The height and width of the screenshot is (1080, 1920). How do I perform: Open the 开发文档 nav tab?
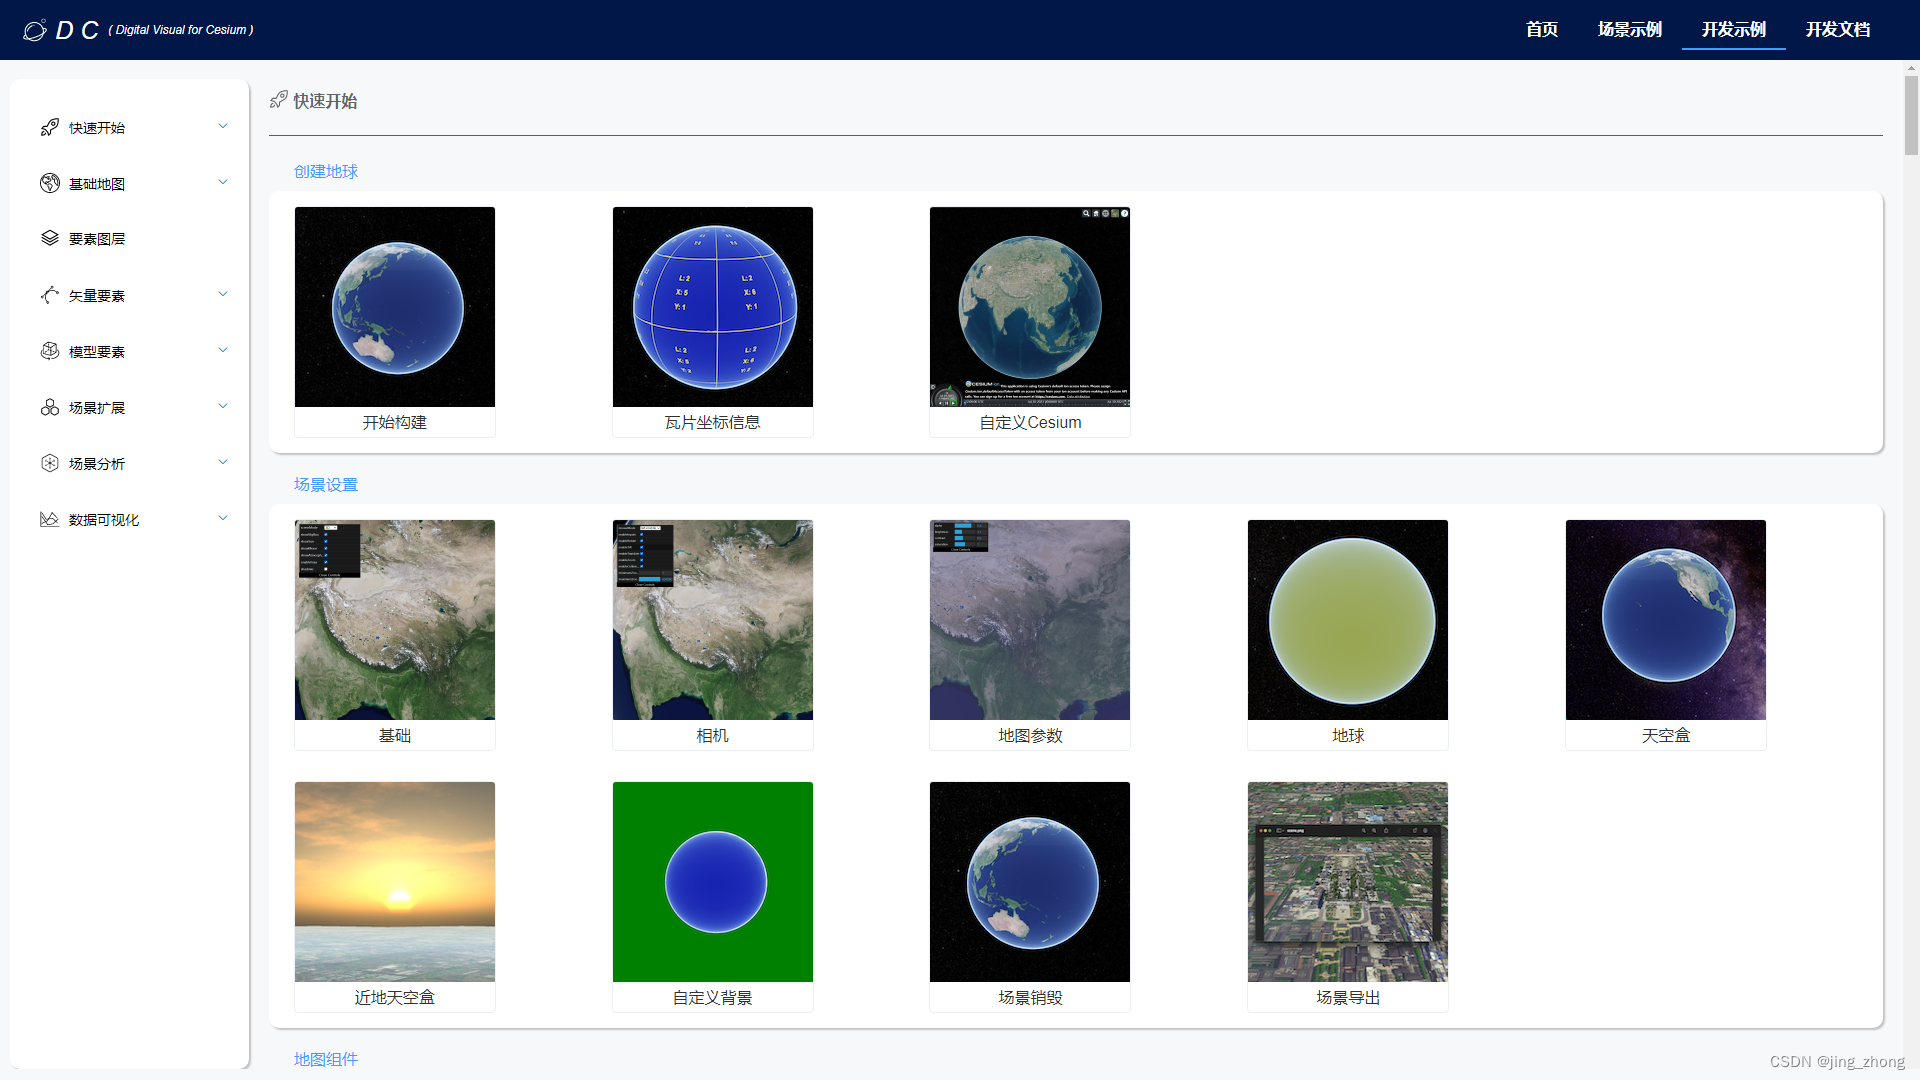(x=1837, y=29)
